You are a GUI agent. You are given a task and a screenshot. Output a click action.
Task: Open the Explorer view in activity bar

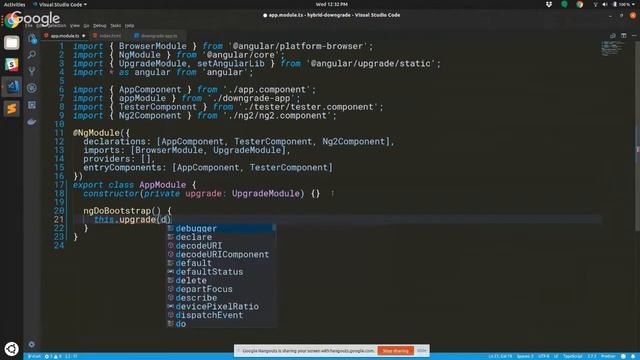[32, 39]
